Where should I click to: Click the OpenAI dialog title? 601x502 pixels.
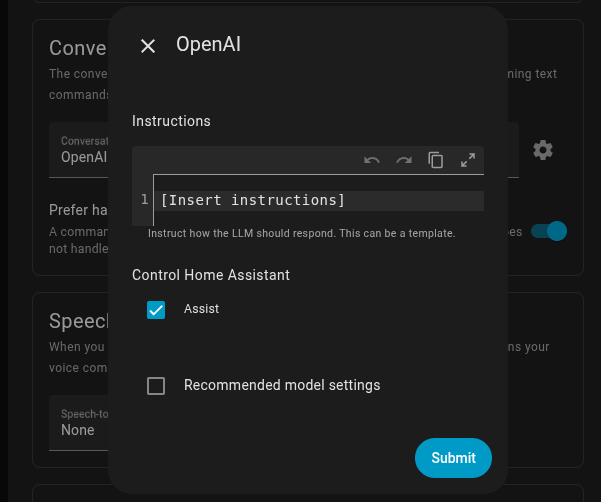coord(209,44)
